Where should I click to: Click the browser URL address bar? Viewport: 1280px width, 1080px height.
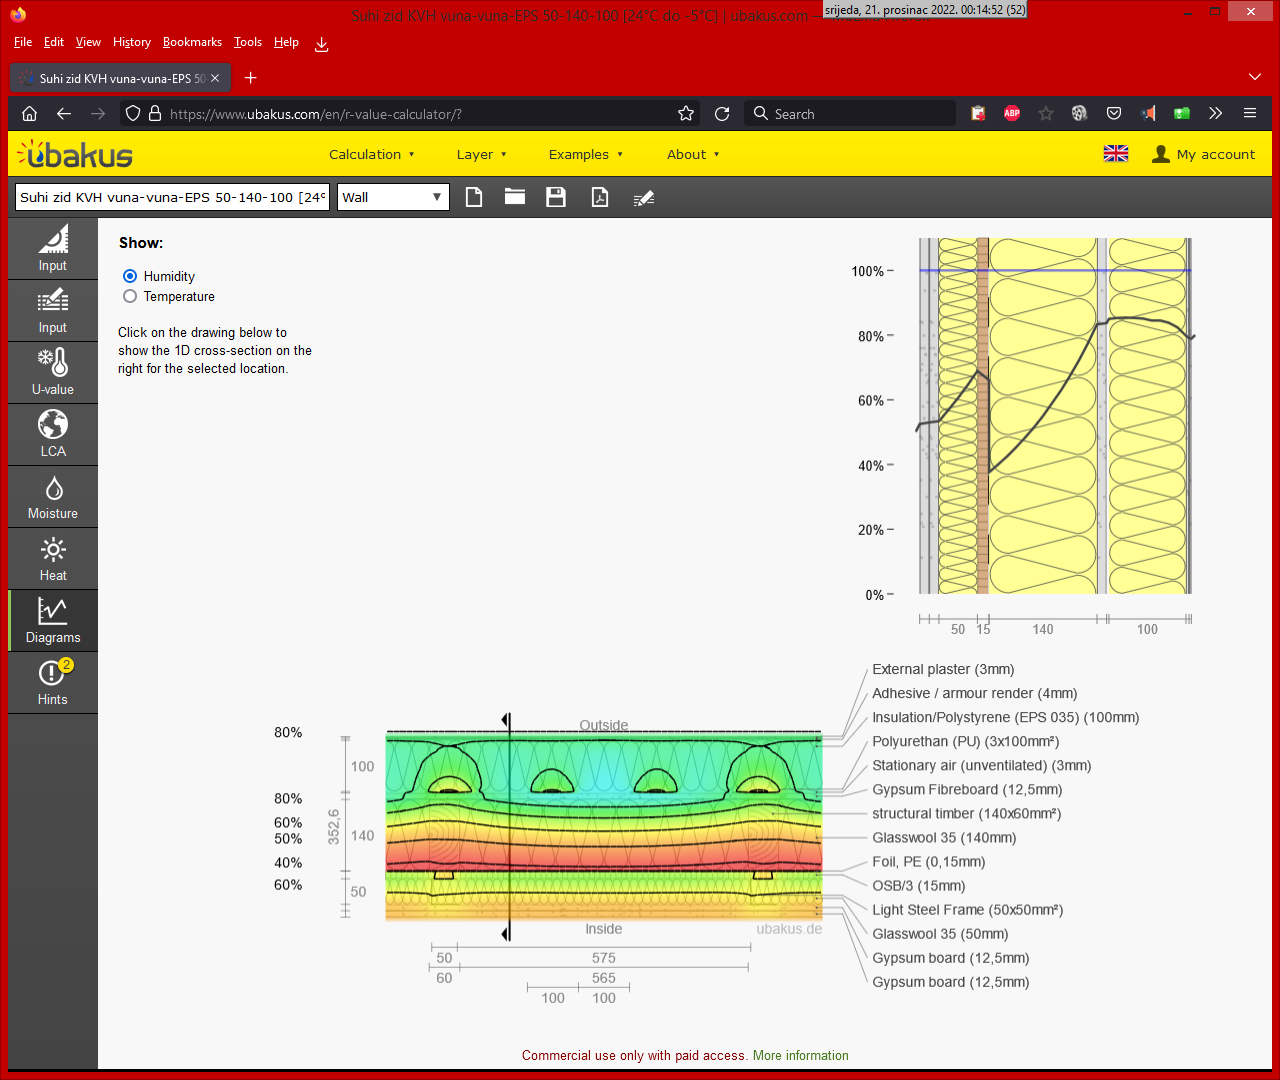[408, 114]
